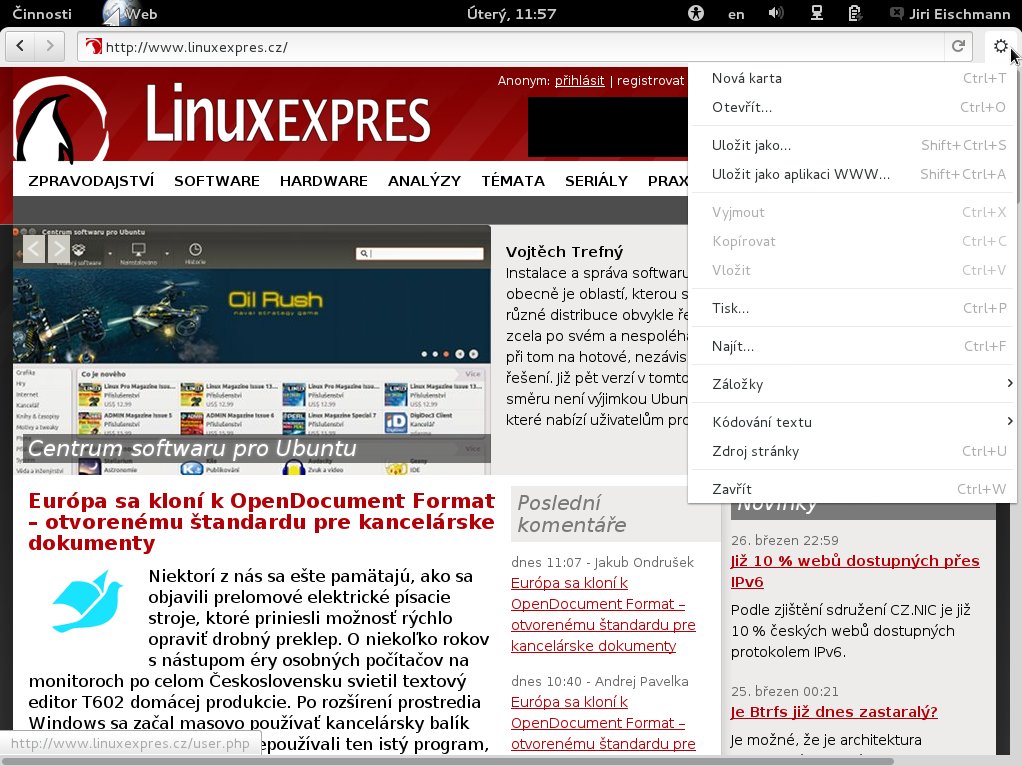Select Nová karta from the menu
Viewport: 1022px width, 766px height.
853,78
